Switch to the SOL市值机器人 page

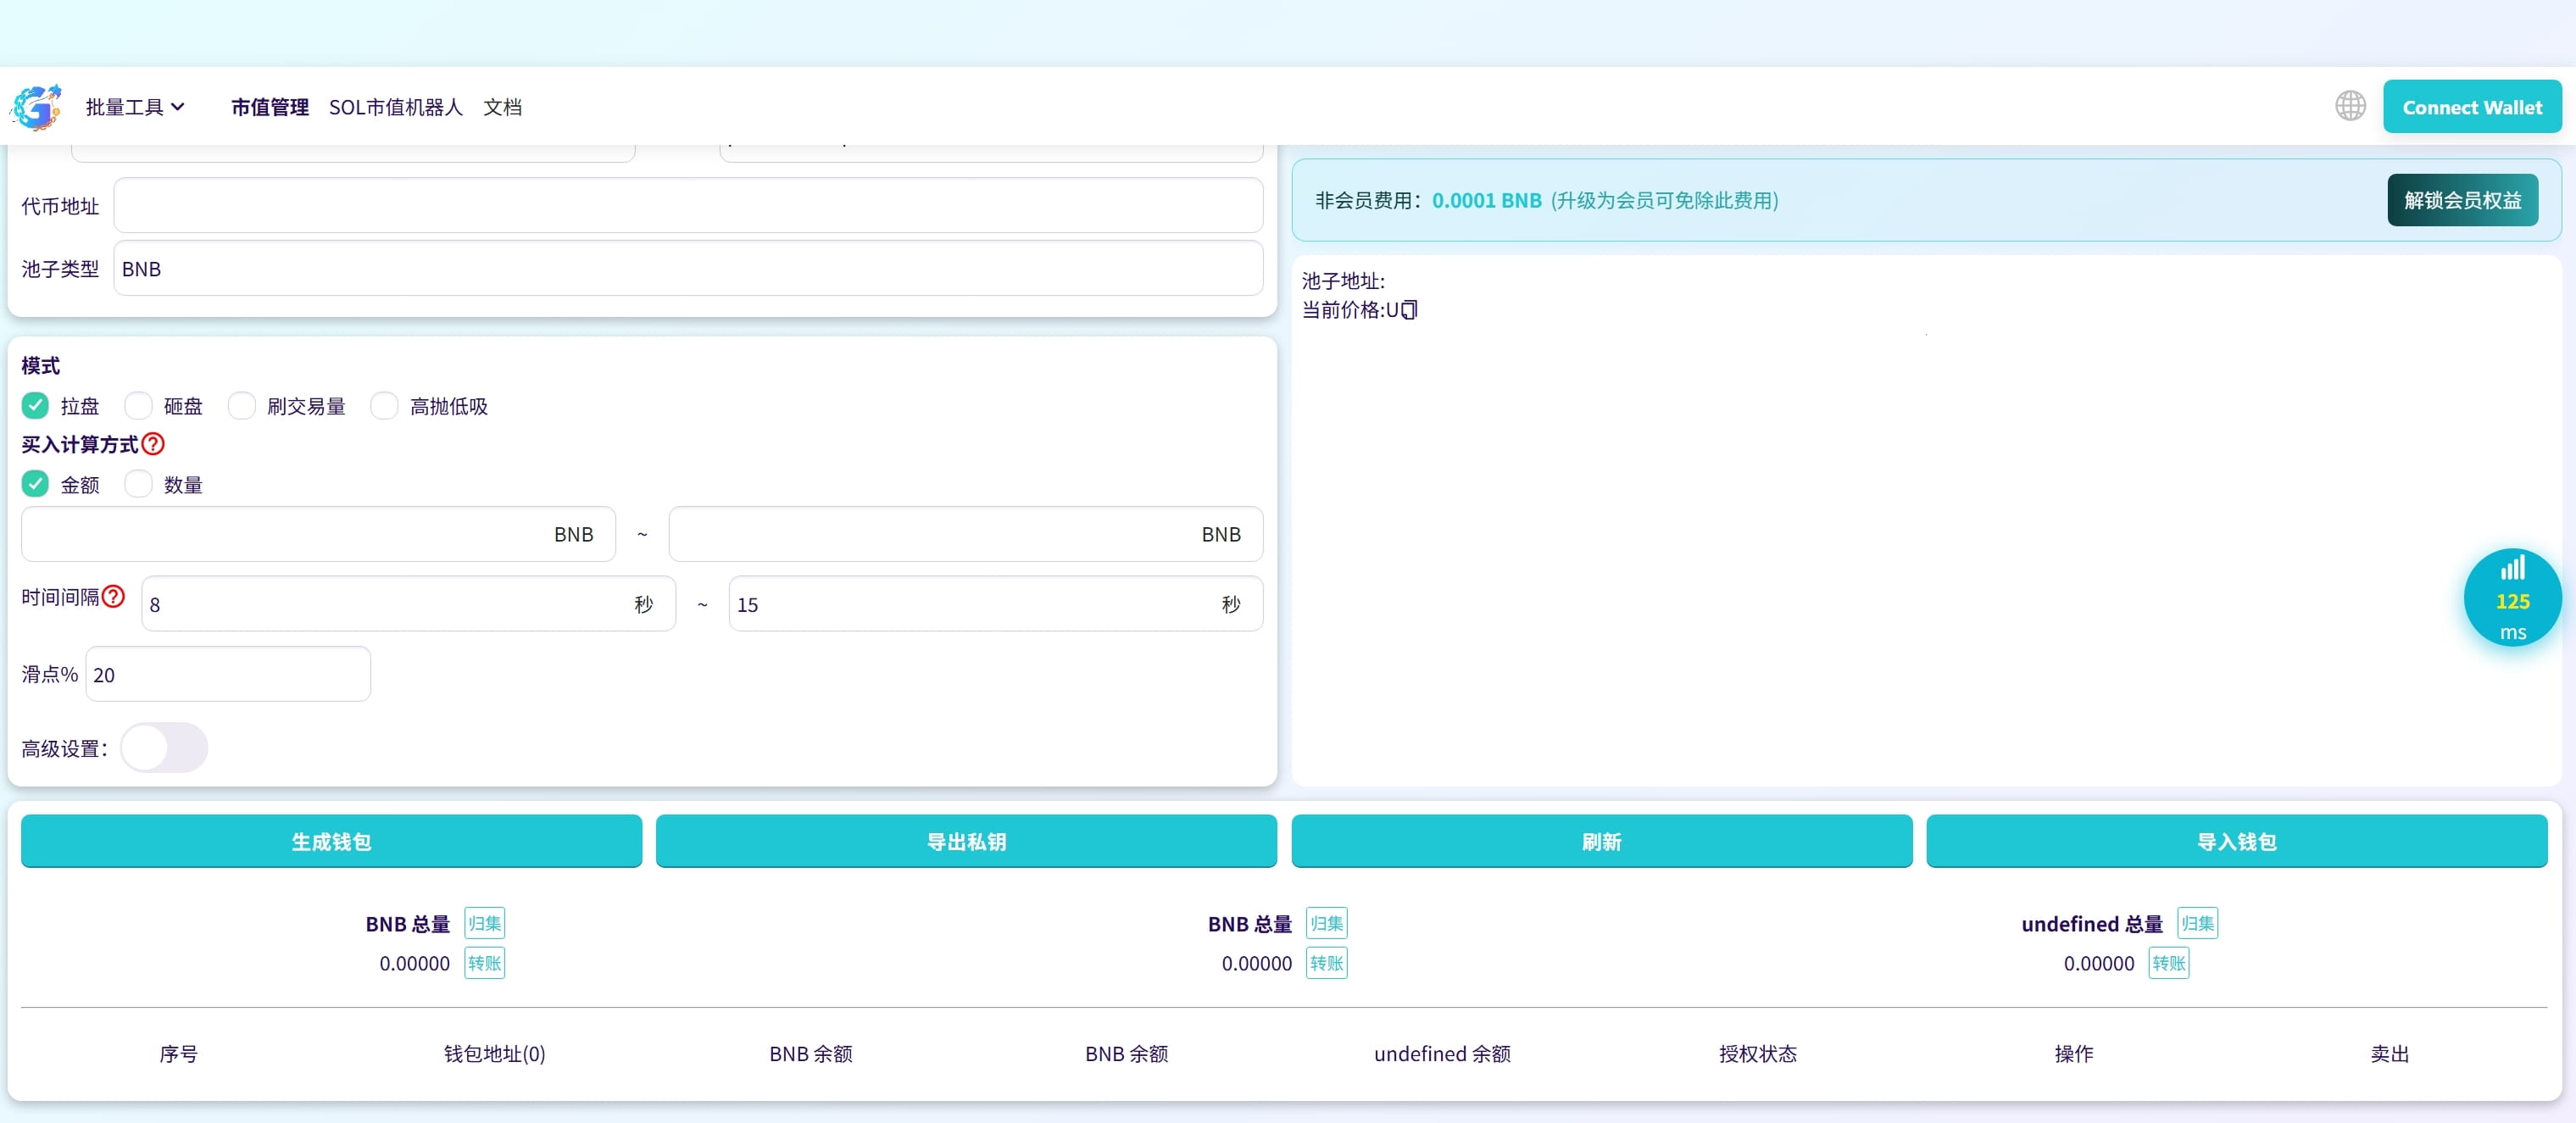pos(395,107)
